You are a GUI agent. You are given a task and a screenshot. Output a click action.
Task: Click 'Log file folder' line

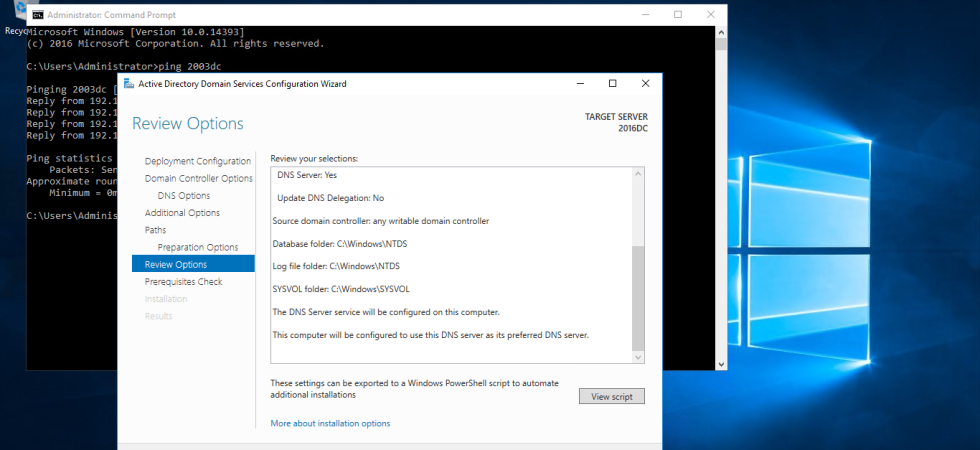(336, 266)
